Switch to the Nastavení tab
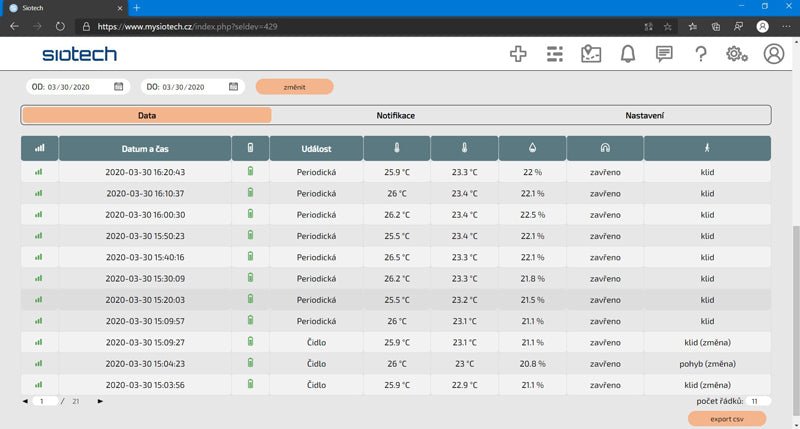This screenshot has width=800, height=429. 644,115
